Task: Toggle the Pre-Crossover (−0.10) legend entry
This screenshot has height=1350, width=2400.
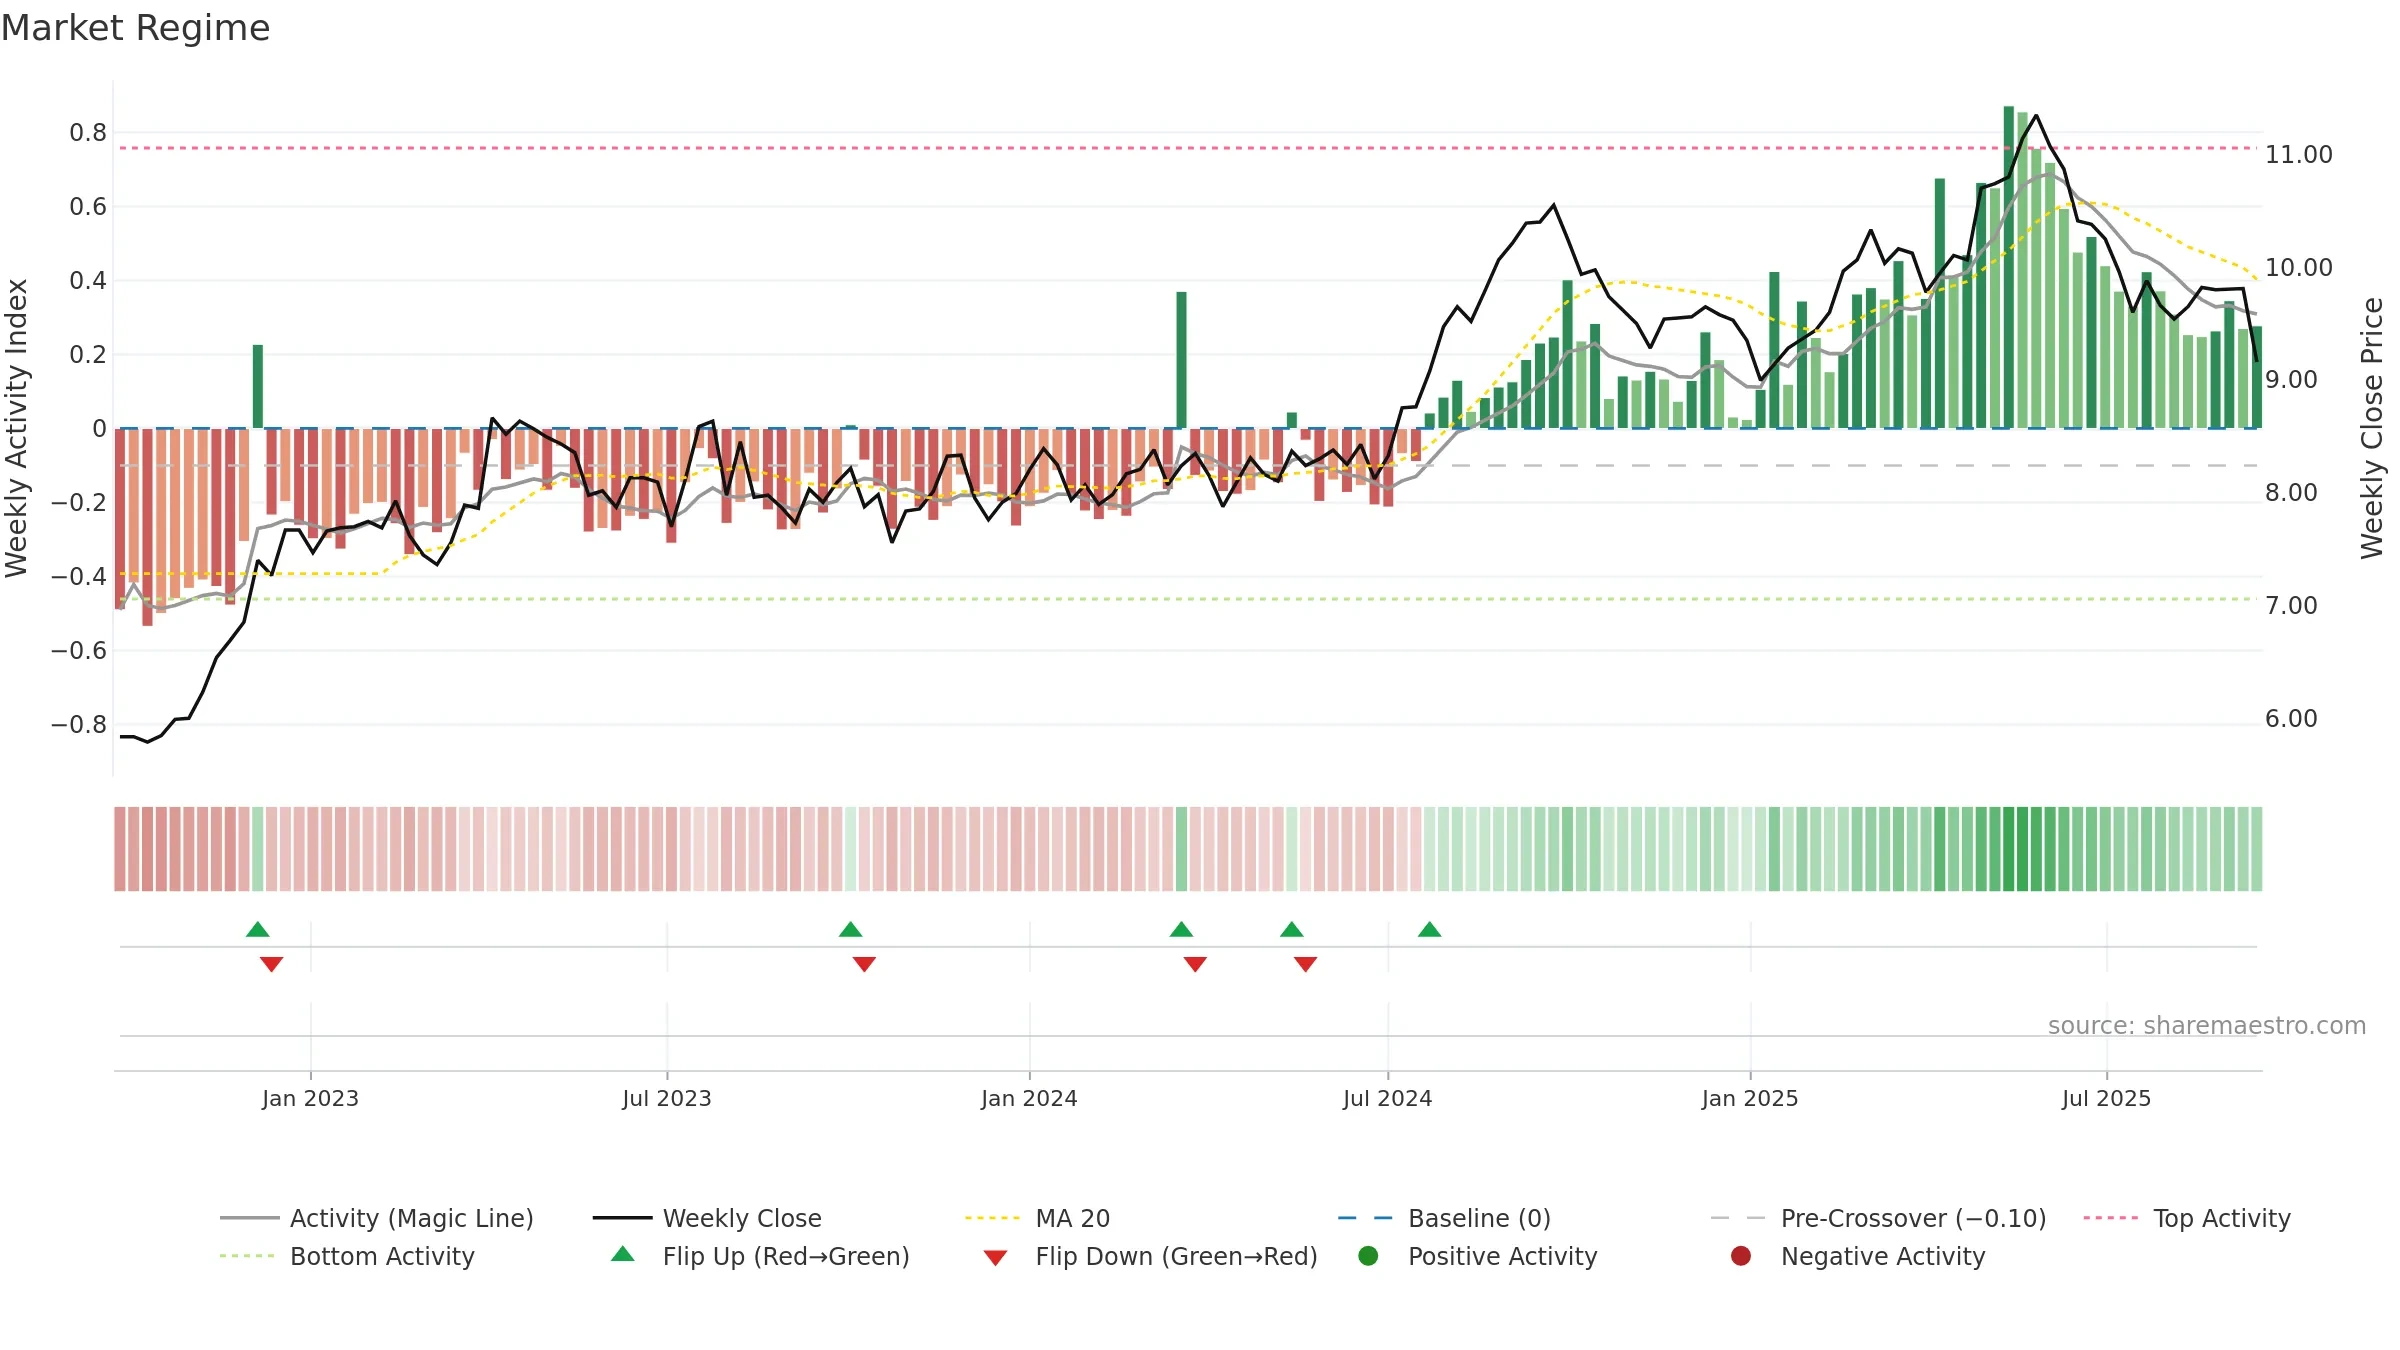Action: click(1878, 1218)
